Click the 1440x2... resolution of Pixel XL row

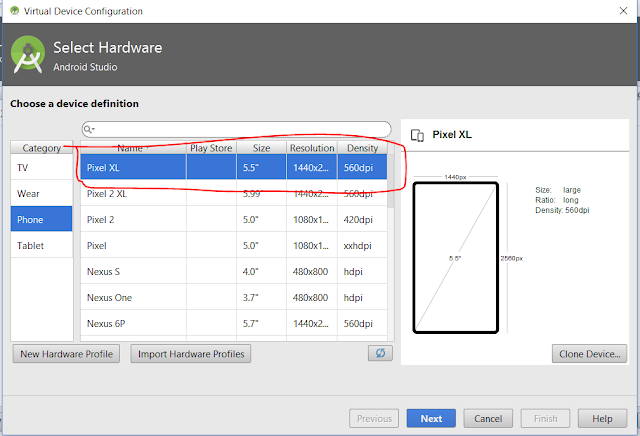coord(311,167)
